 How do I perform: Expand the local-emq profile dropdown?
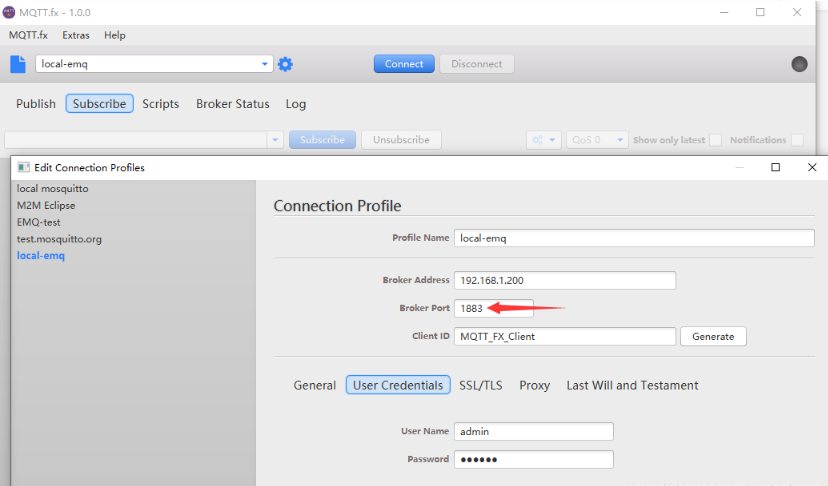(x=265, y=64)
